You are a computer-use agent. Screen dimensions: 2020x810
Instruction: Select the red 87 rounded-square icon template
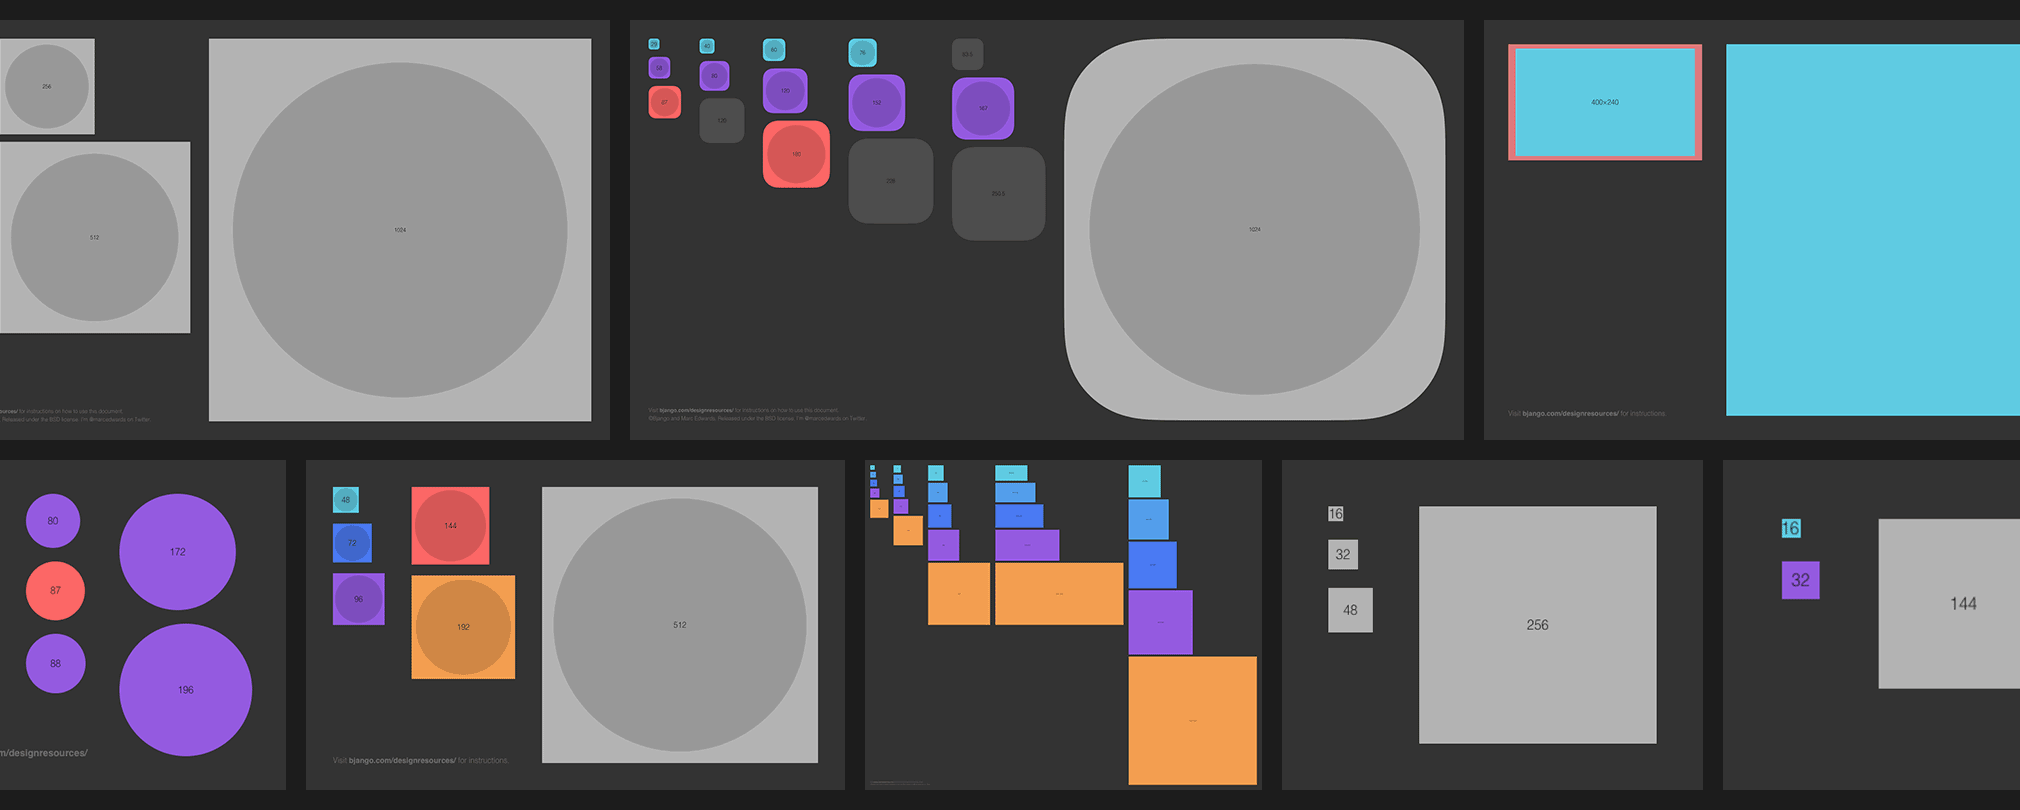665,102
